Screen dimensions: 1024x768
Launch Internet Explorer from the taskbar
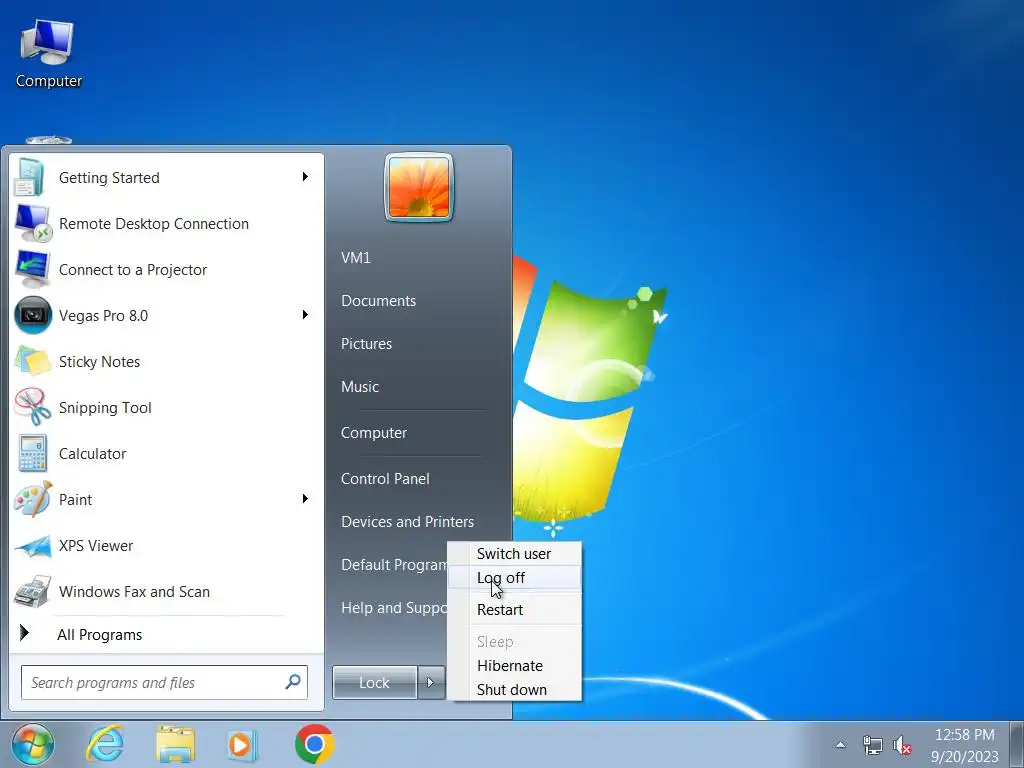(x=105, y=744)
